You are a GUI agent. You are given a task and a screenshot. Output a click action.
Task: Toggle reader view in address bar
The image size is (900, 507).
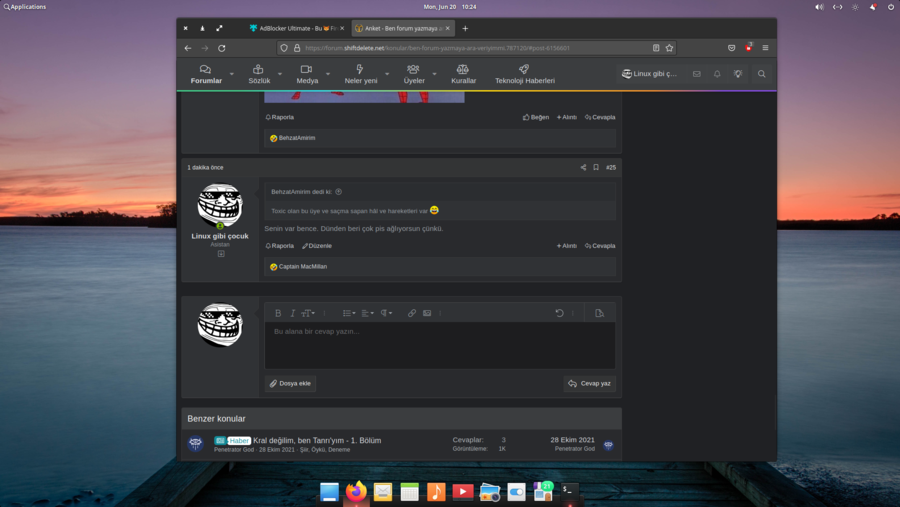coord(656,48)
